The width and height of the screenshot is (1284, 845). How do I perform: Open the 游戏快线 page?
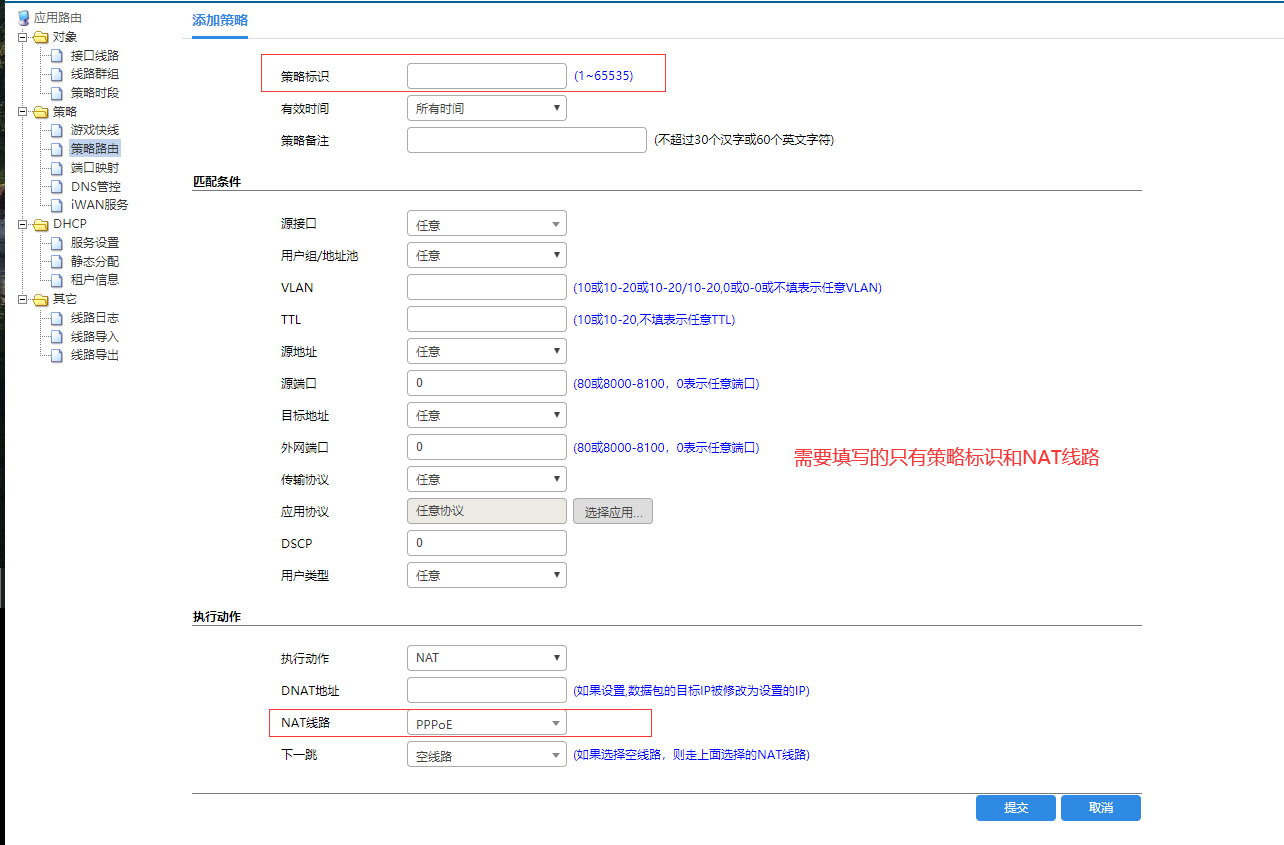95,130
